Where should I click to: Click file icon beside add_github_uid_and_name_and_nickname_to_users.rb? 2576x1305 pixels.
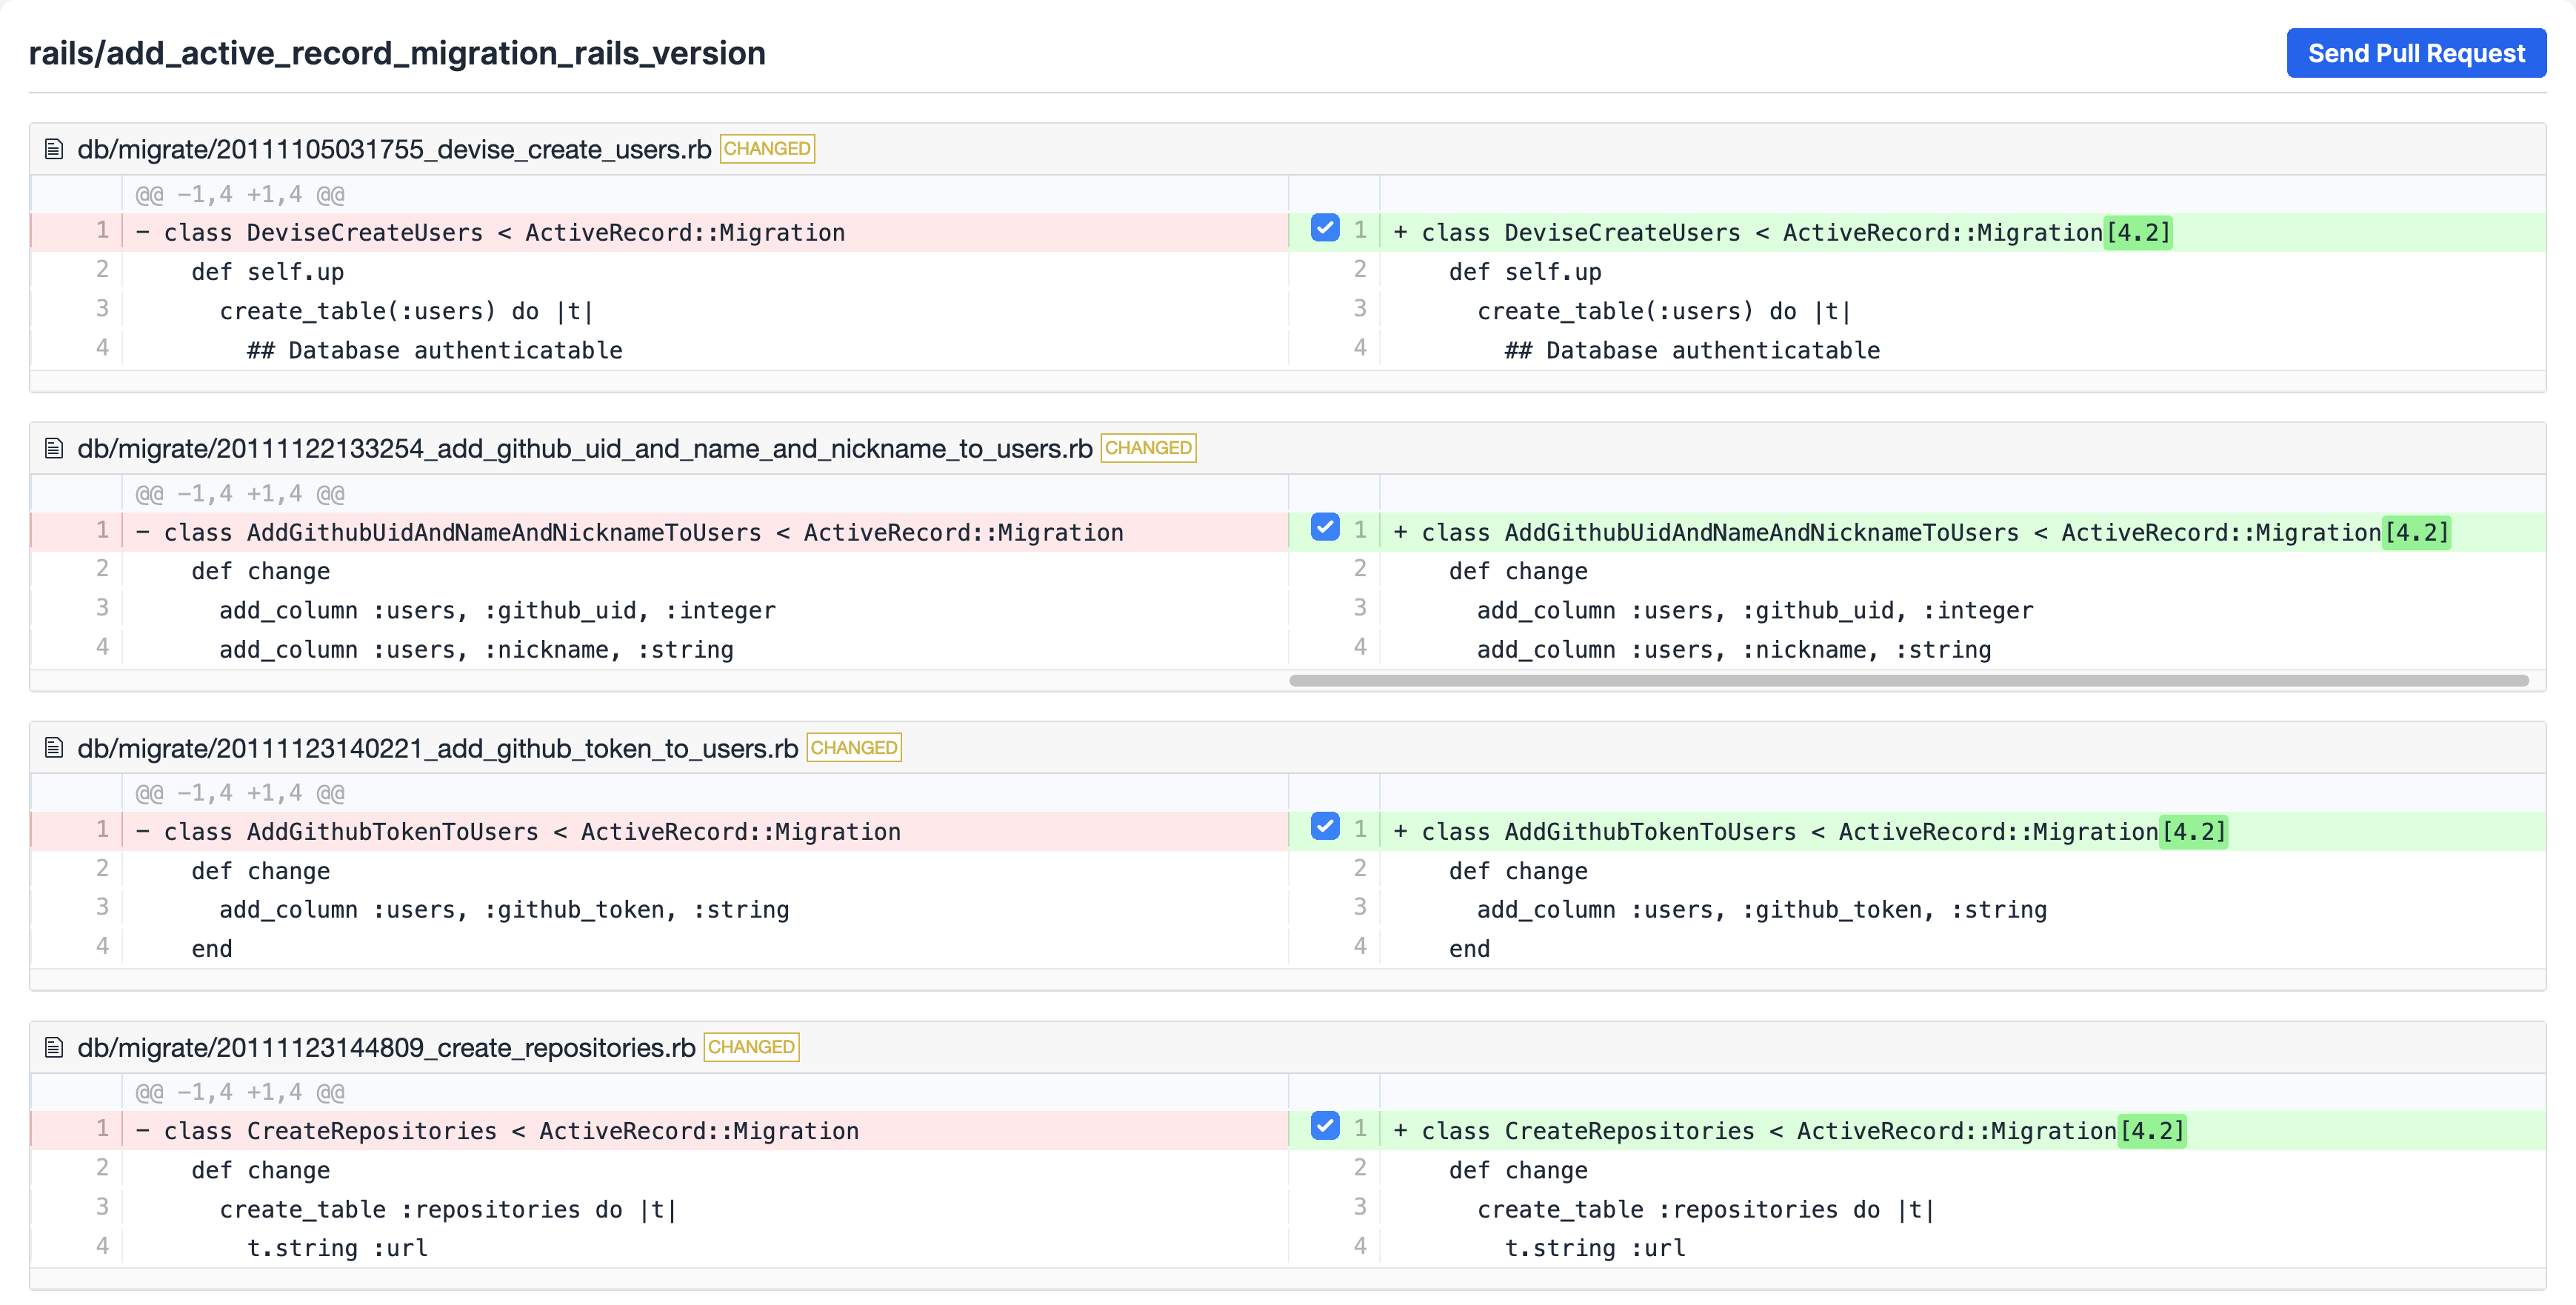[54, 448]
